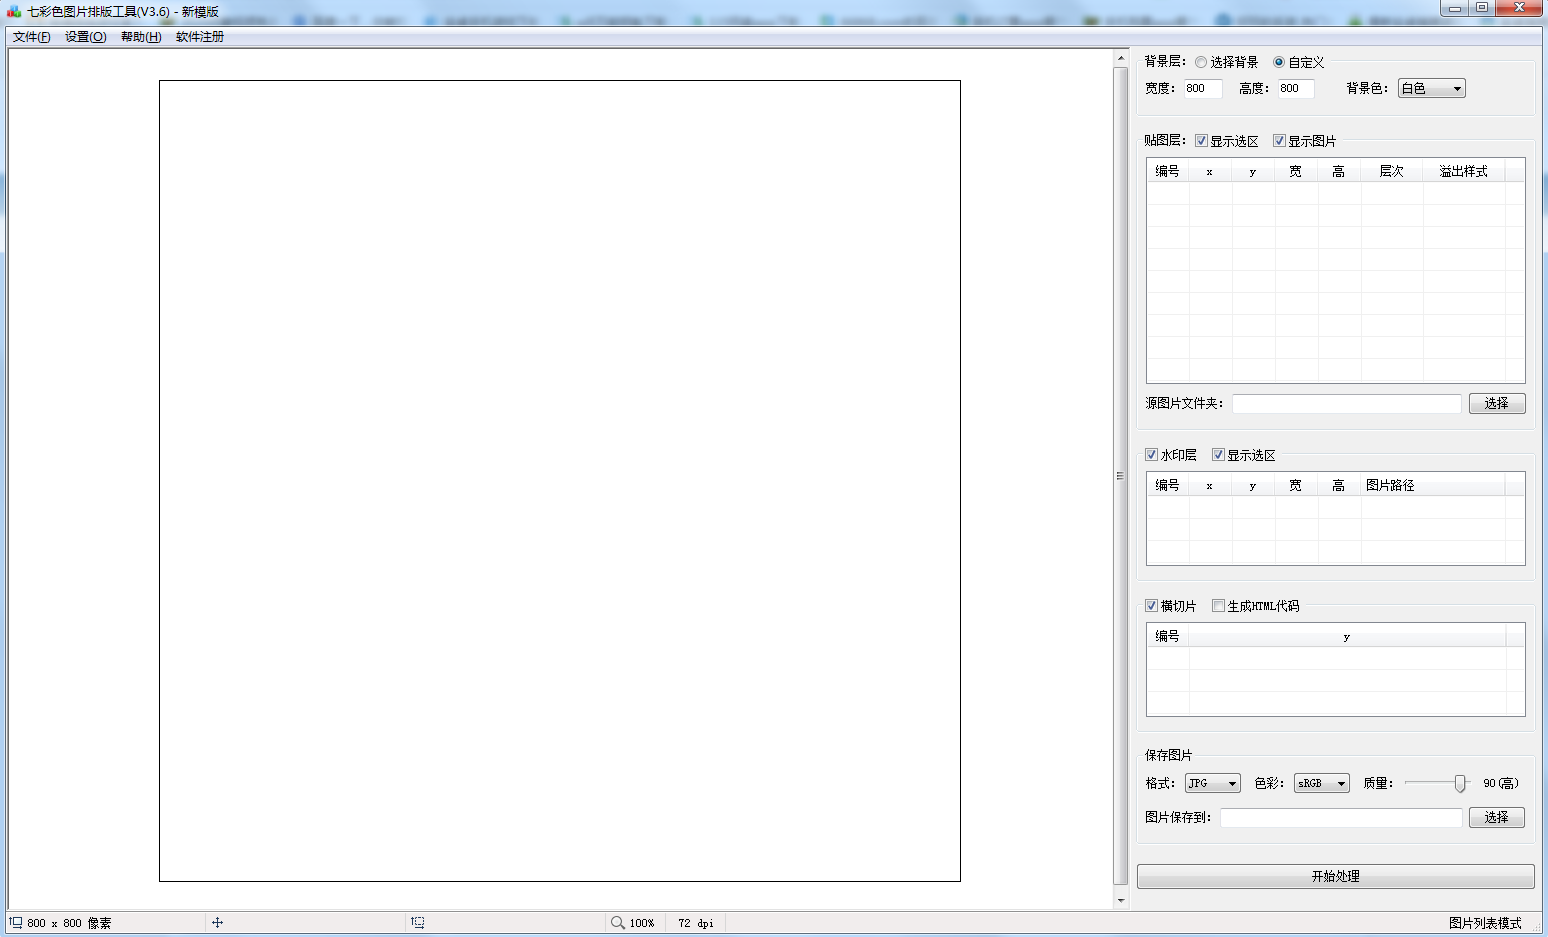The image size is (1548, 937).
Task: Open the 帮助 menu
Action: [x=141, y=37]
